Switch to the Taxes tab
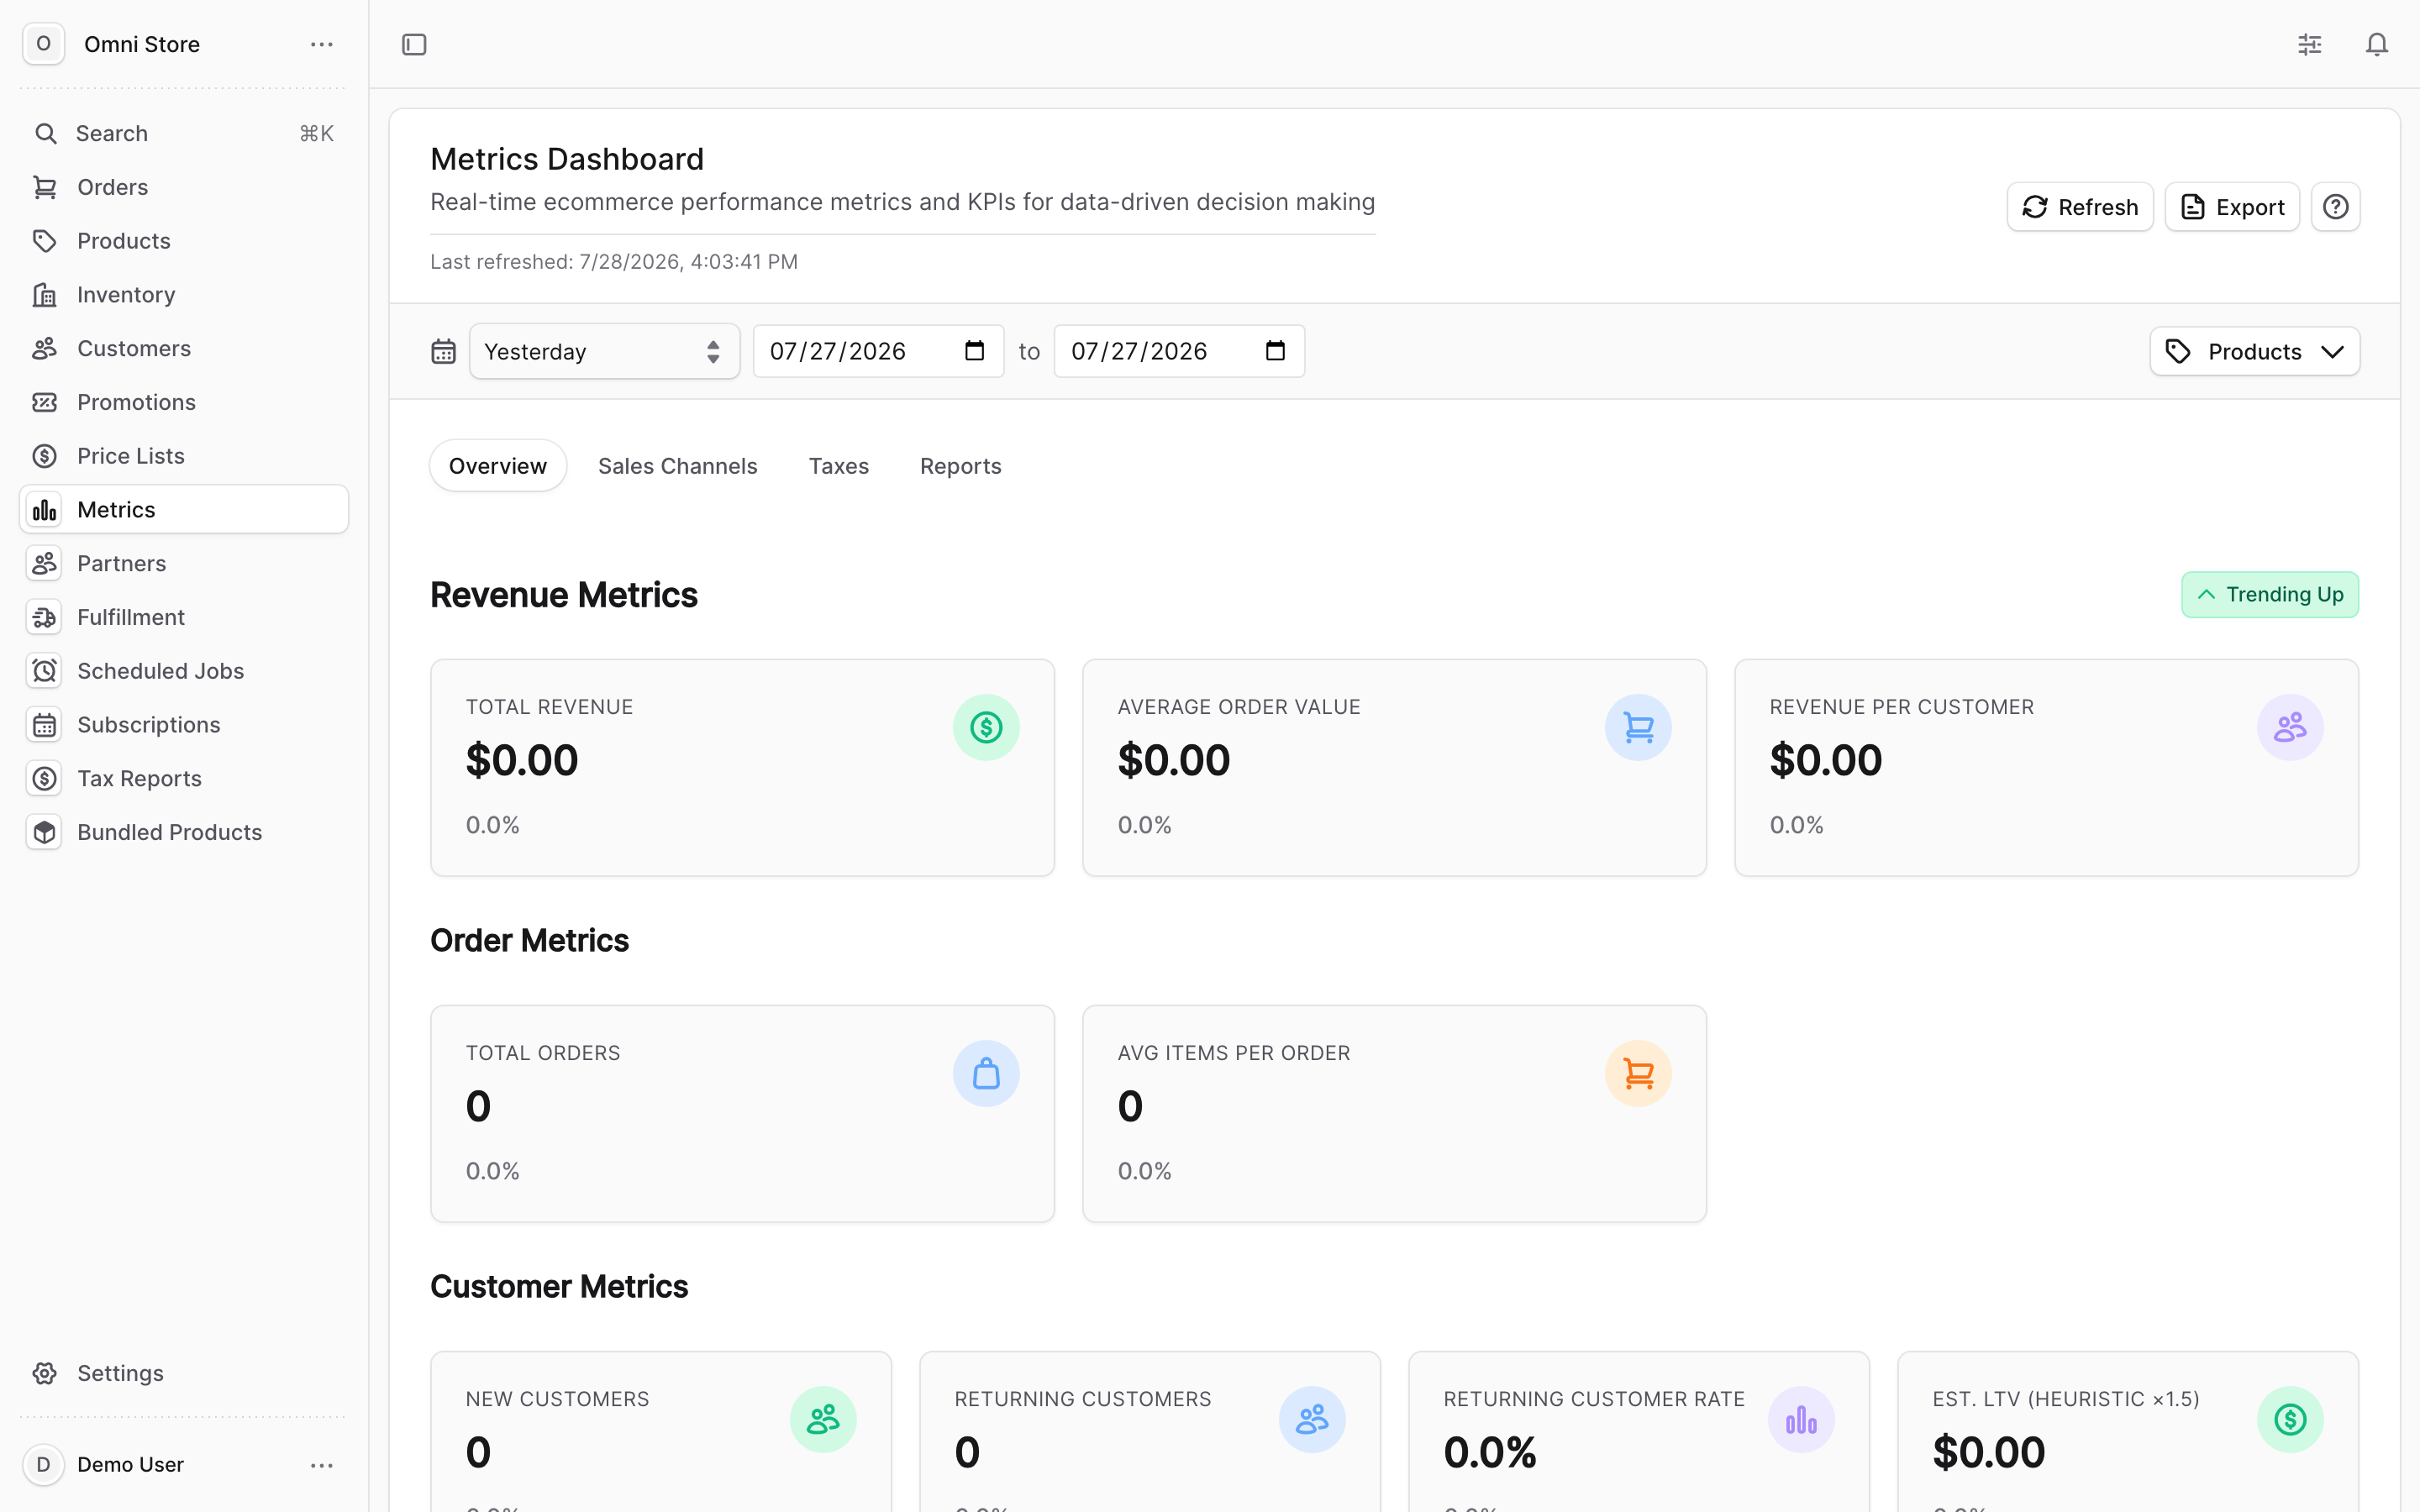The width and height of the screenshot is (2420, 1512). click(x=838, y=466)
